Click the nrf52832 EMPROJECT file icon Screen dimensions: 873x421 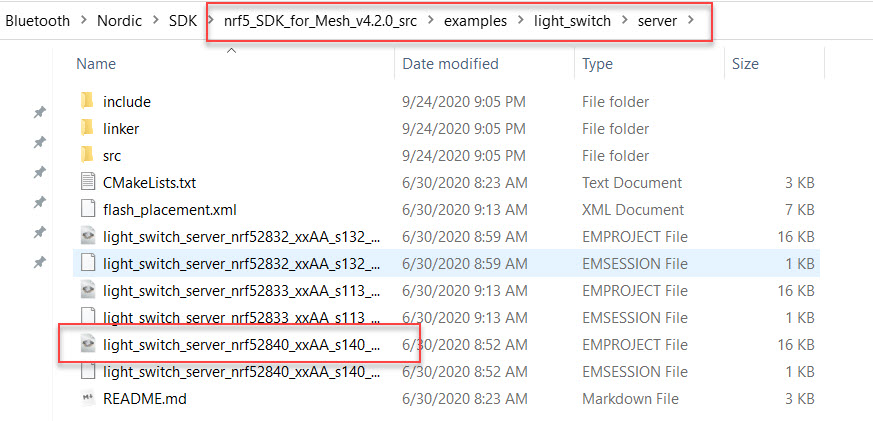87,236
